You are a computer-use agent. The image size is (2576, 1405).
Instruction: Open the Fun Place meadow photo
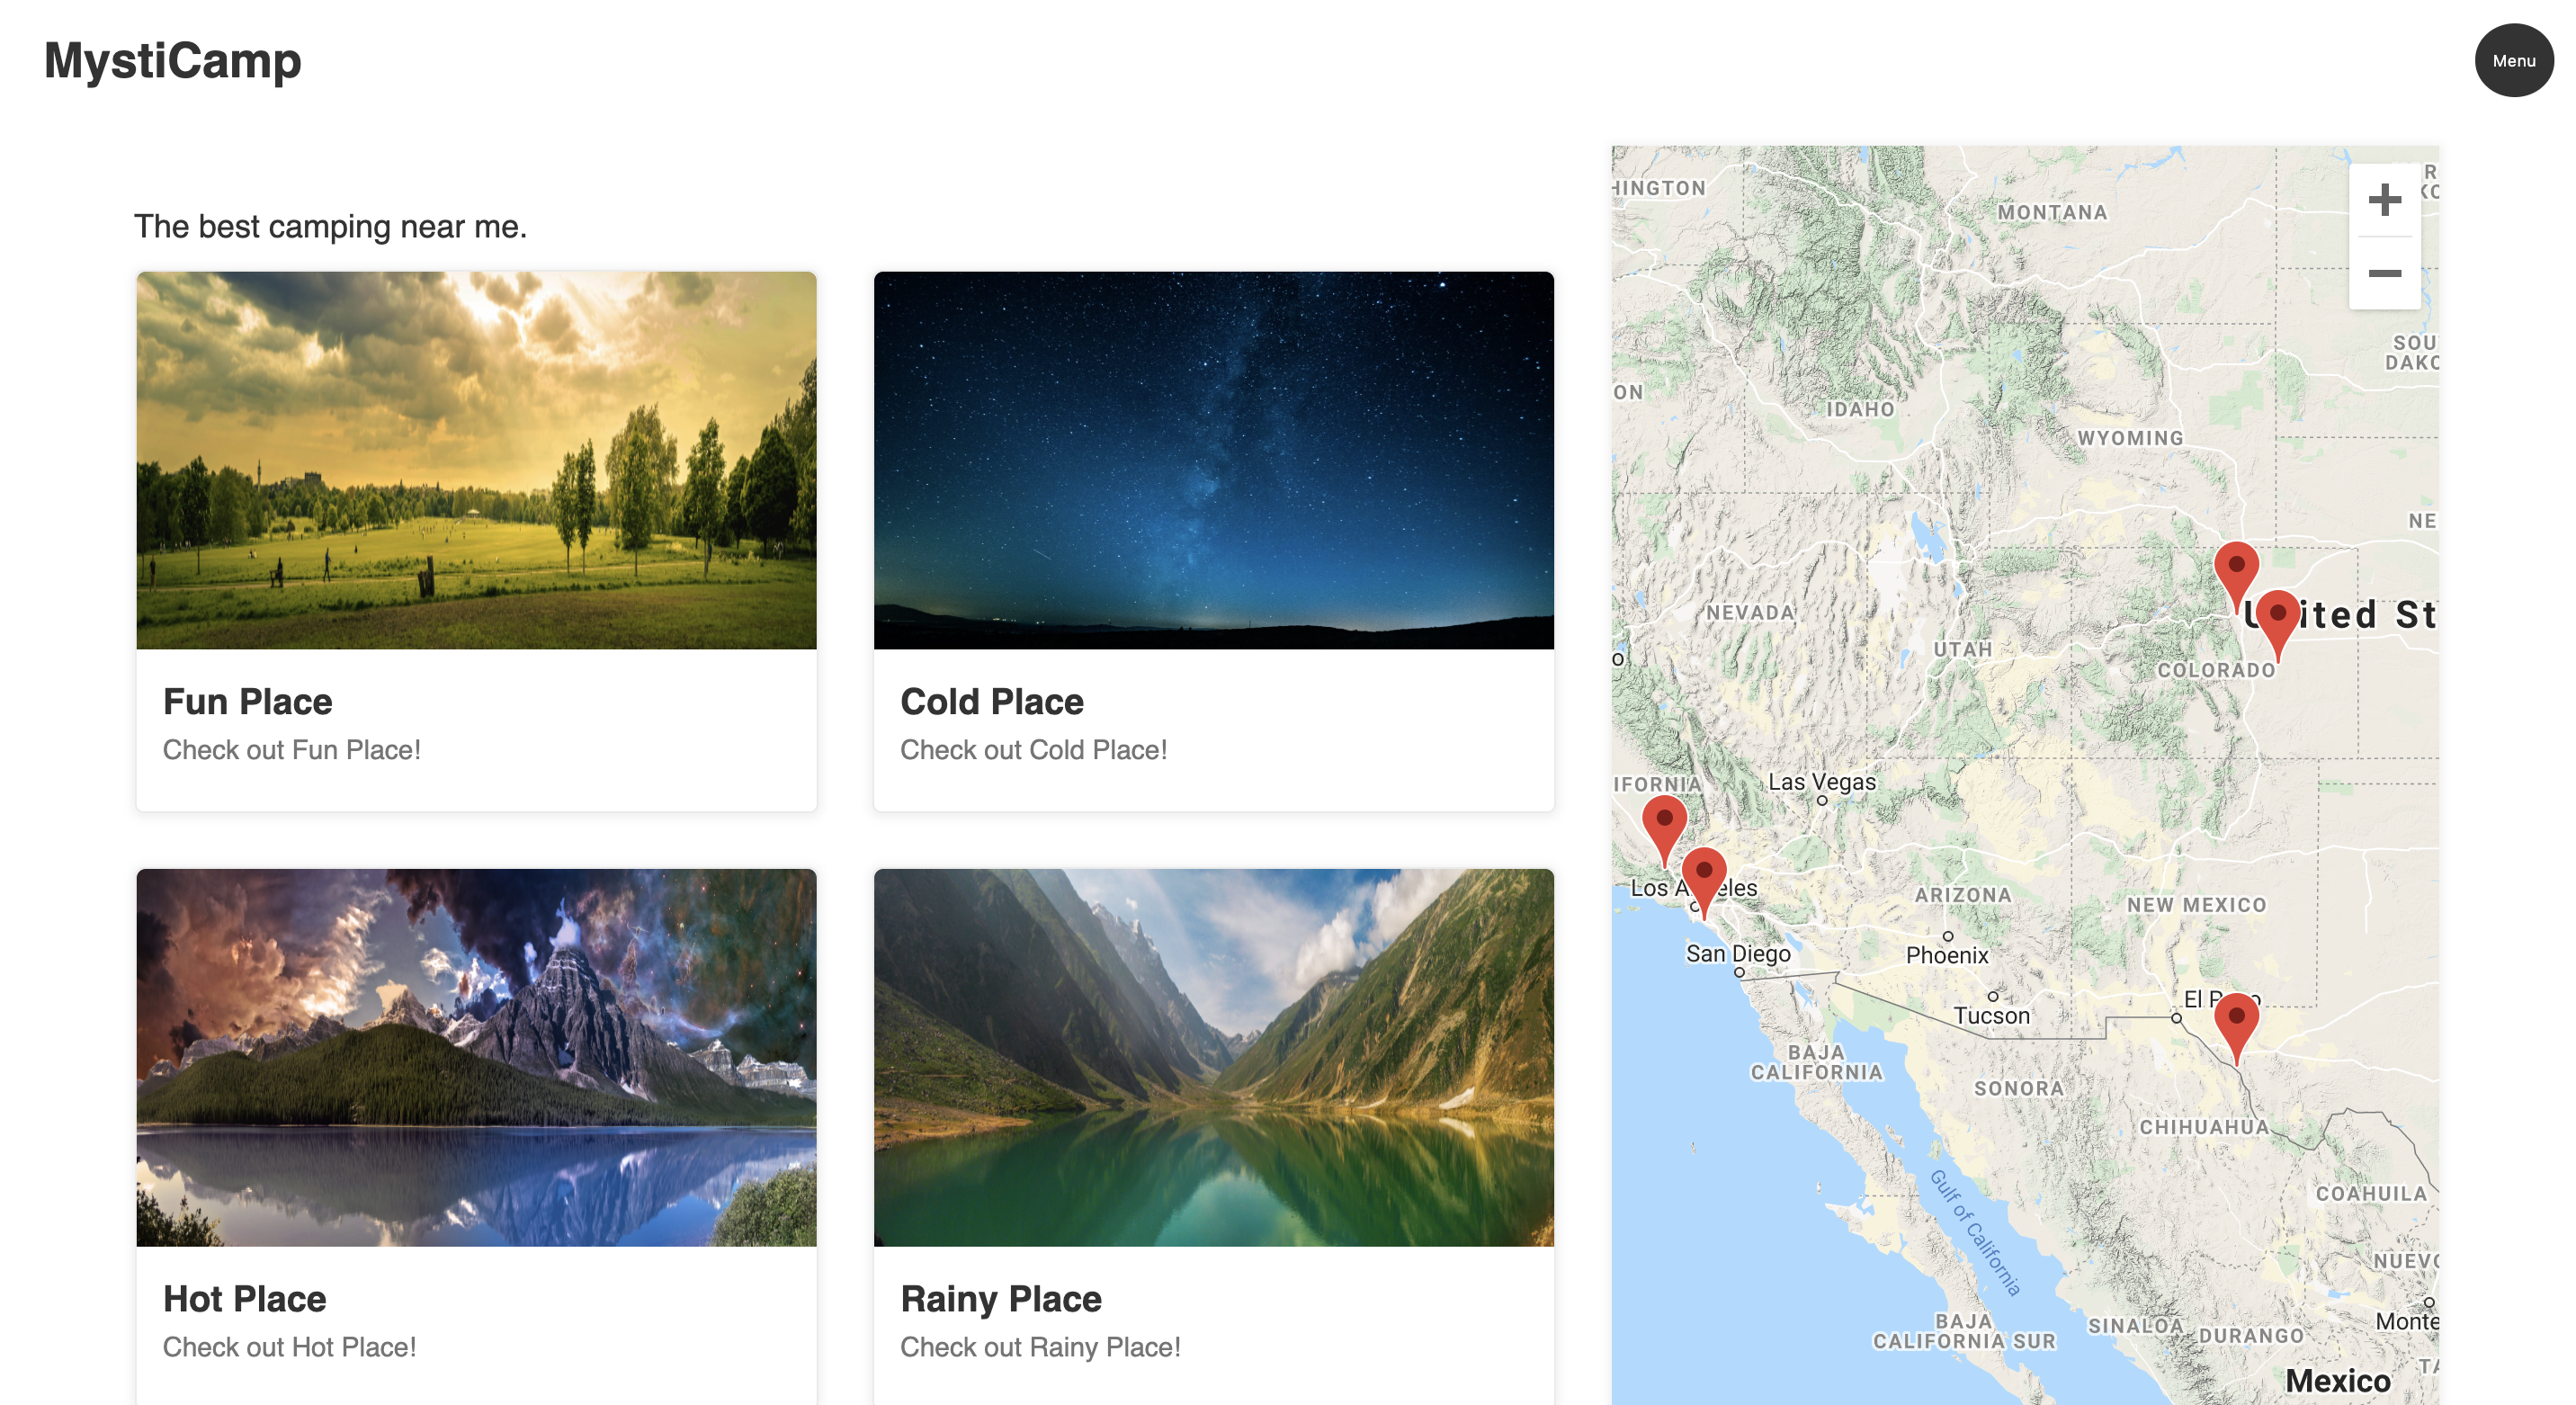click(x=476, y=460)
